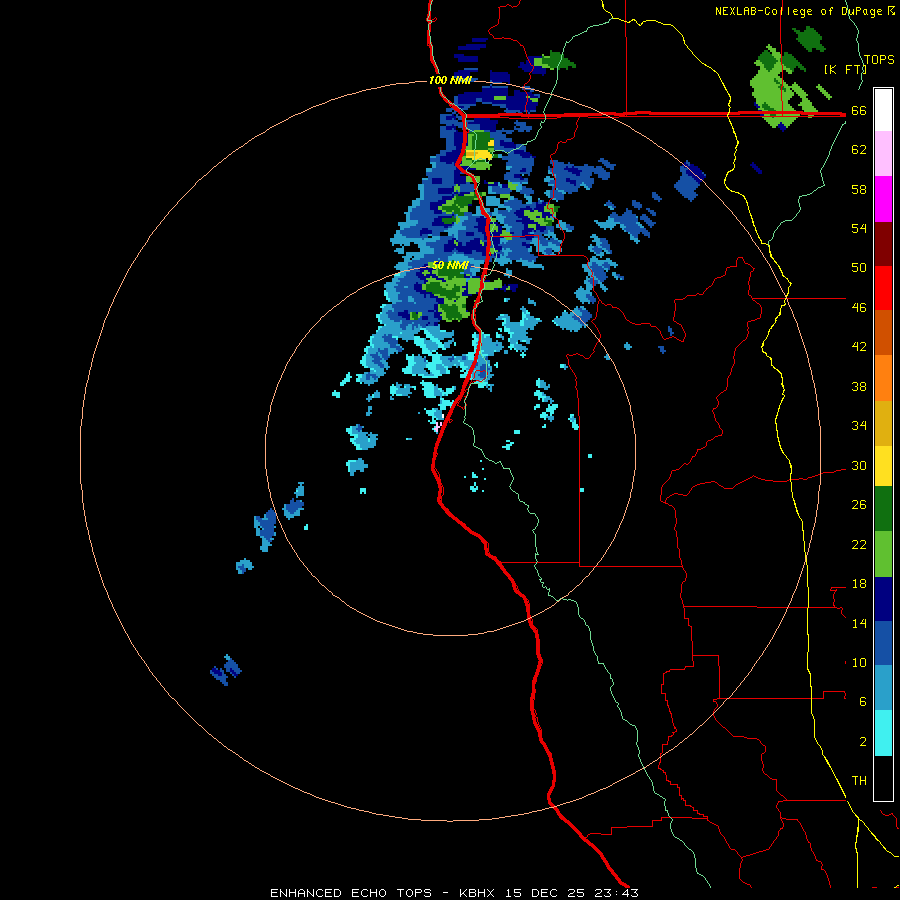Click the light green 22 kft legend swatch
900x900 pixels.
[x=883, y=556]
